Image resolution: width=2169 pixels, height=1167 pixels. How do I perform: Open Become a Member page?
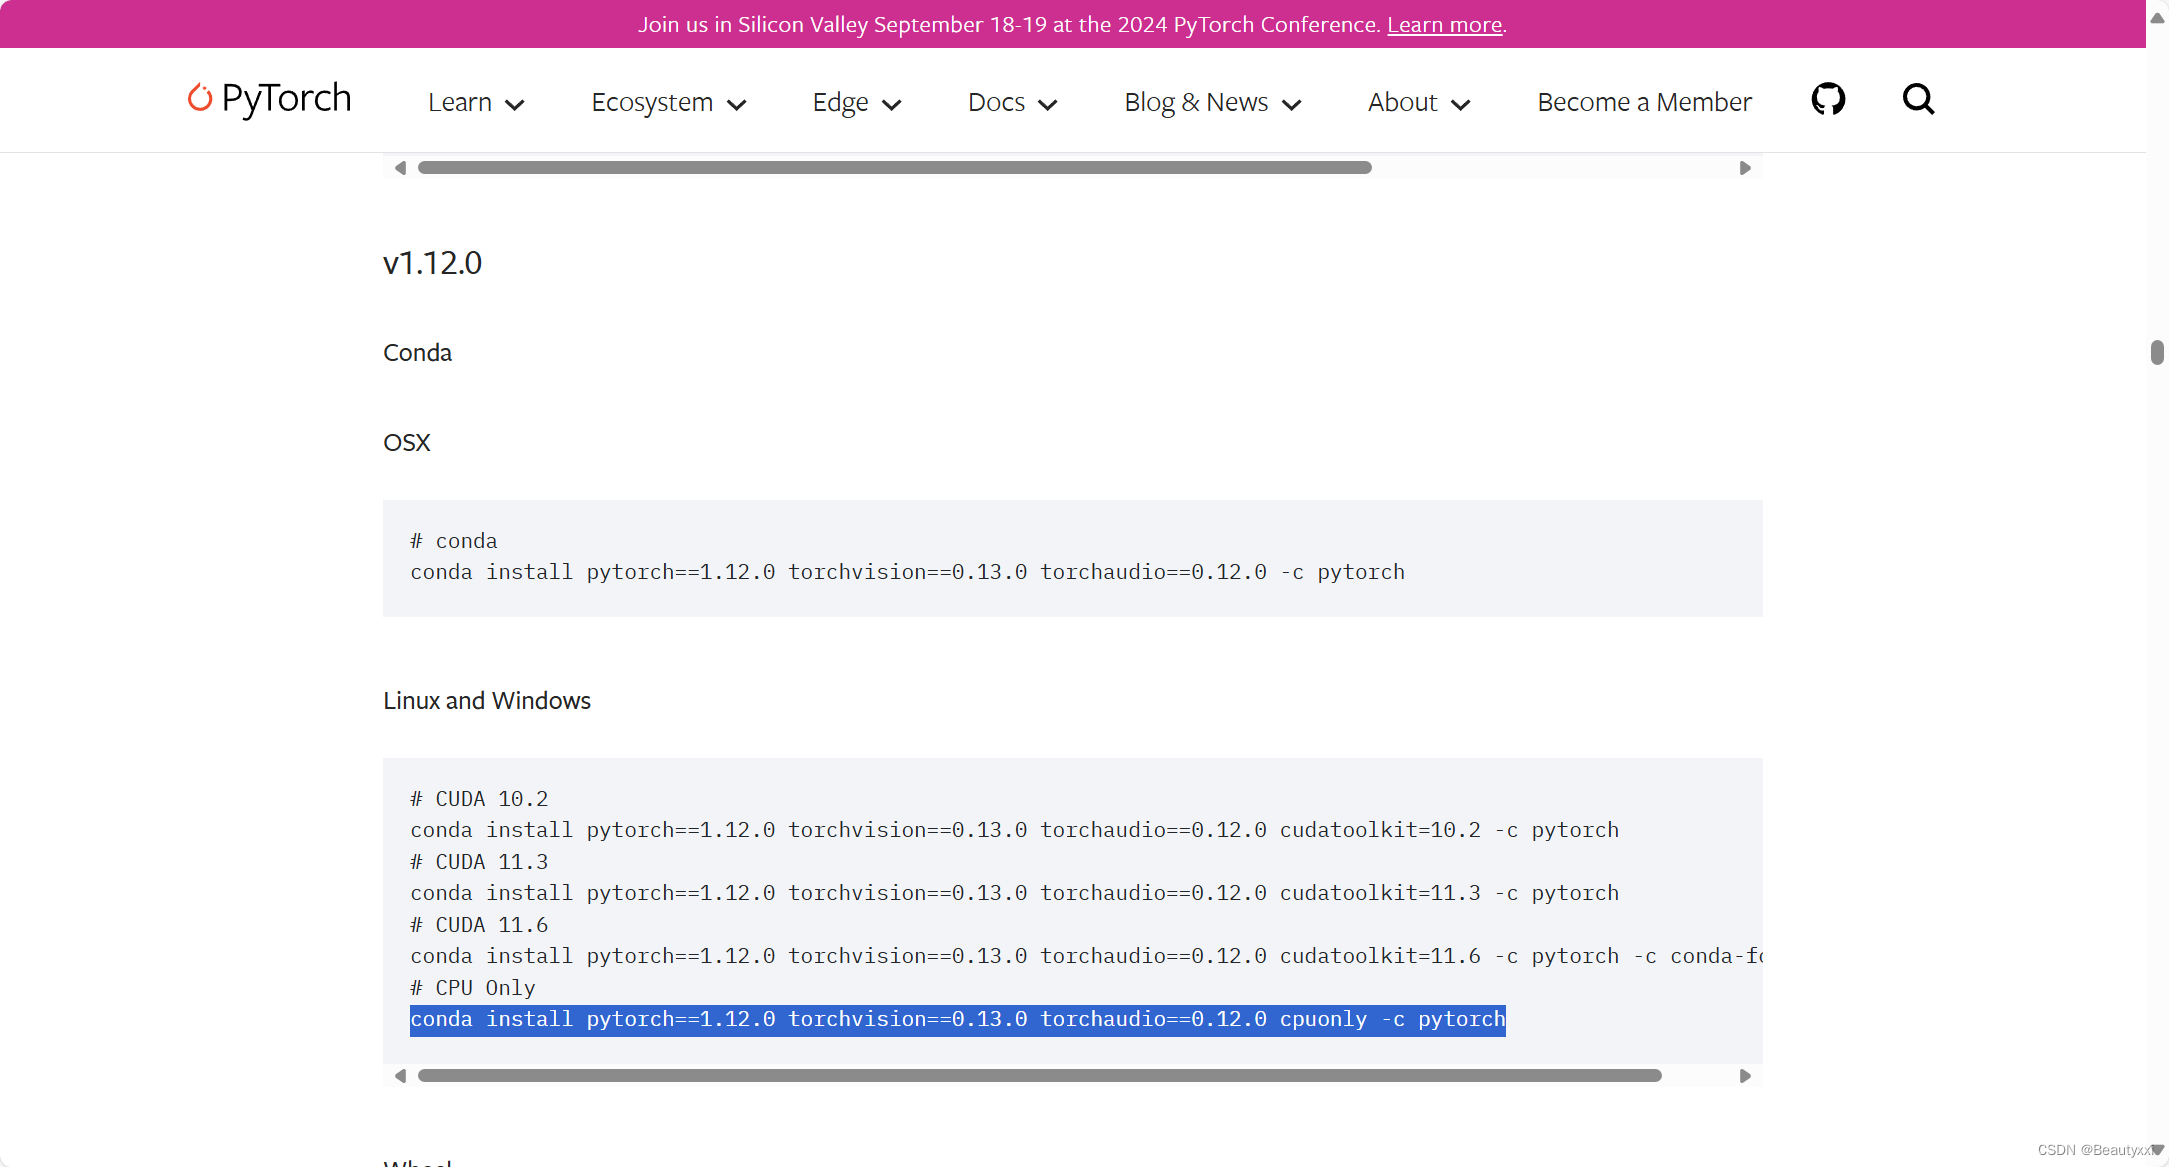pos(1644,102)
